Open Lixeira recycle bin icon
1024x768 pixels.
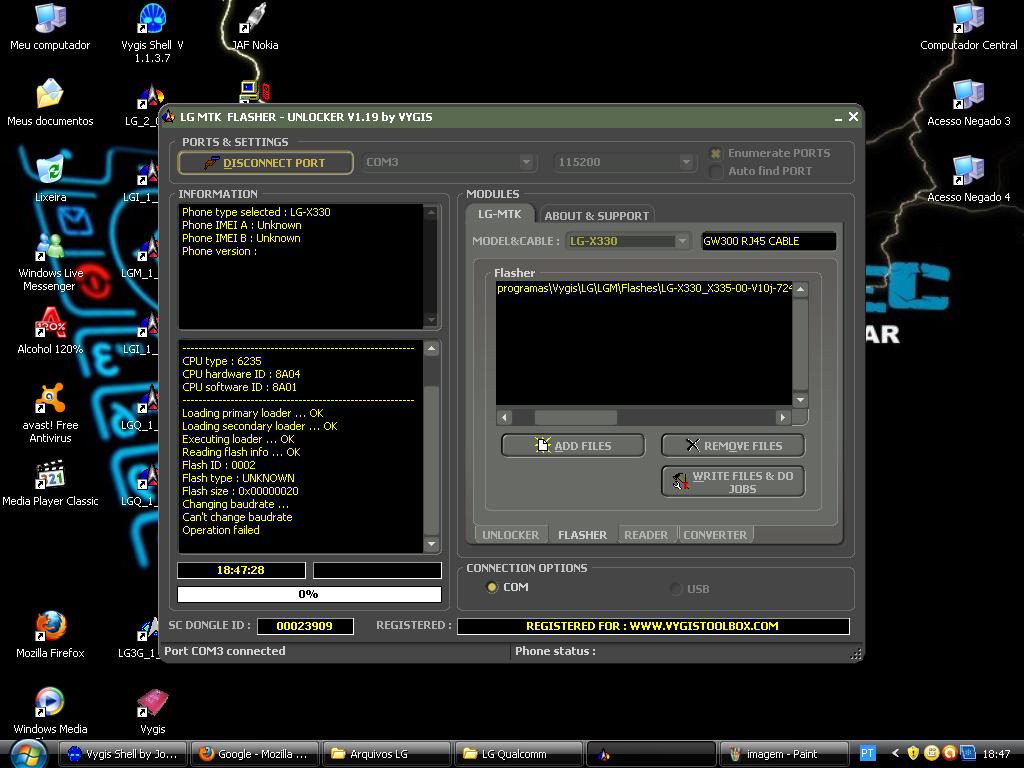click(50, 178)
